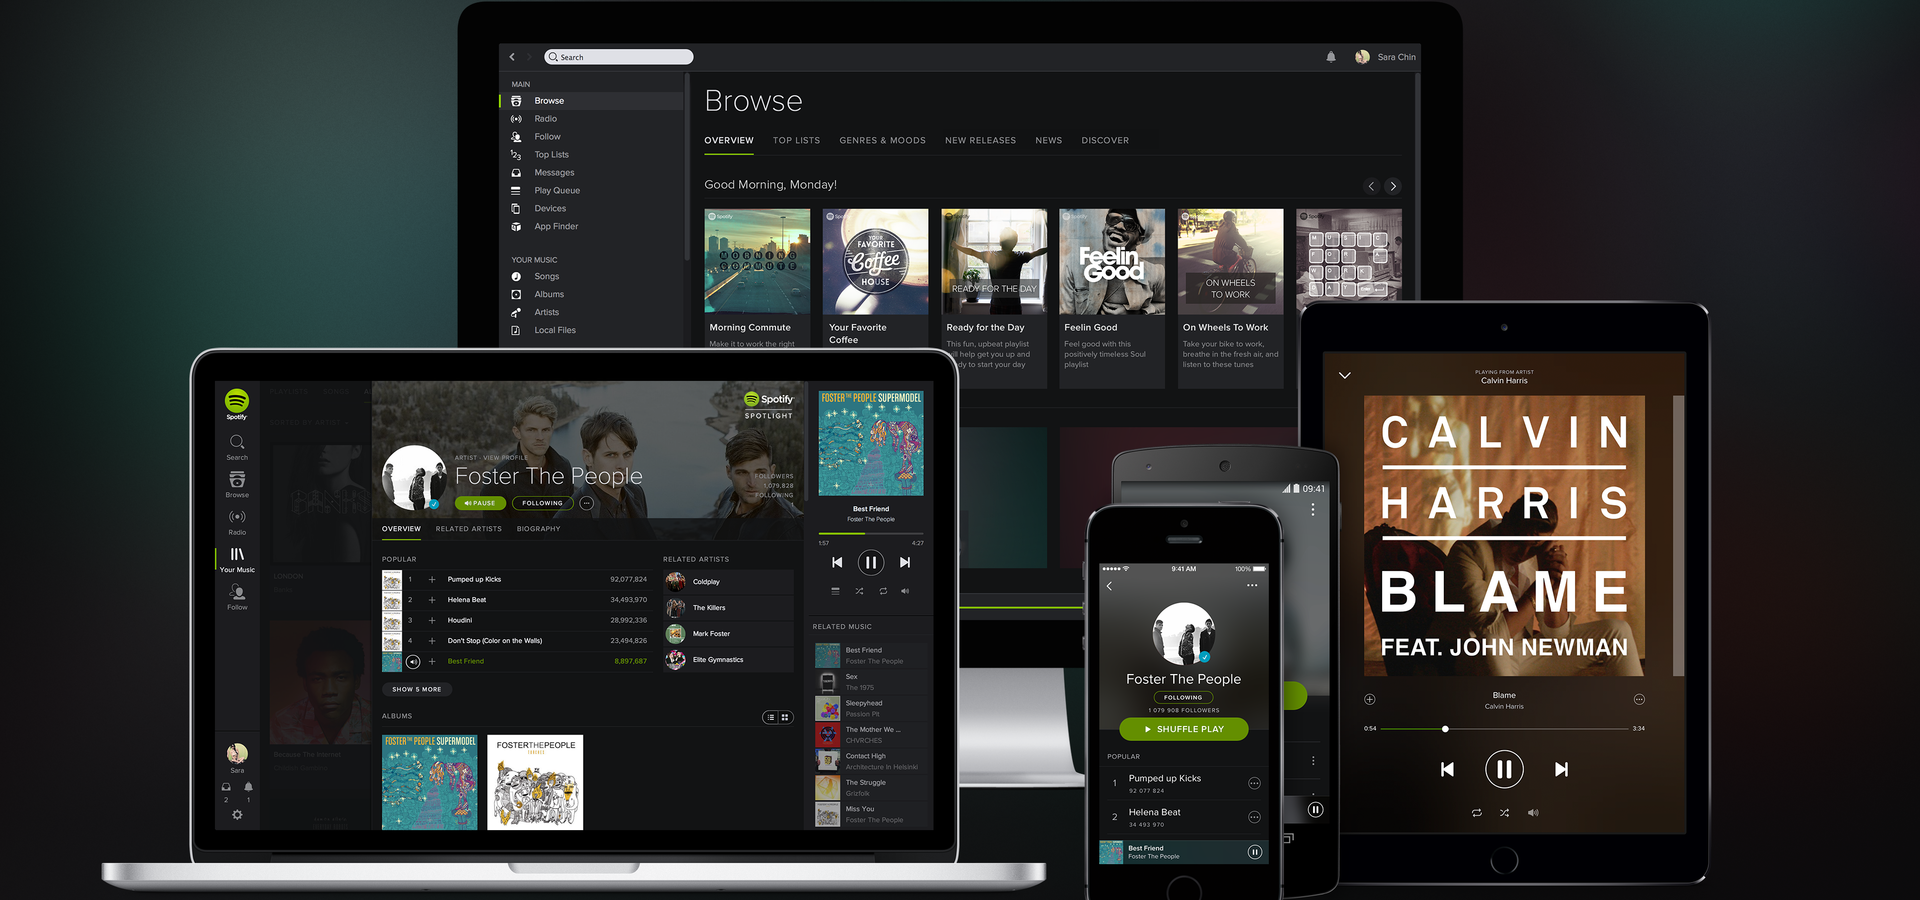1920x900 pixels.
Task: Open The Killers related artist
Action: (728, 608)
